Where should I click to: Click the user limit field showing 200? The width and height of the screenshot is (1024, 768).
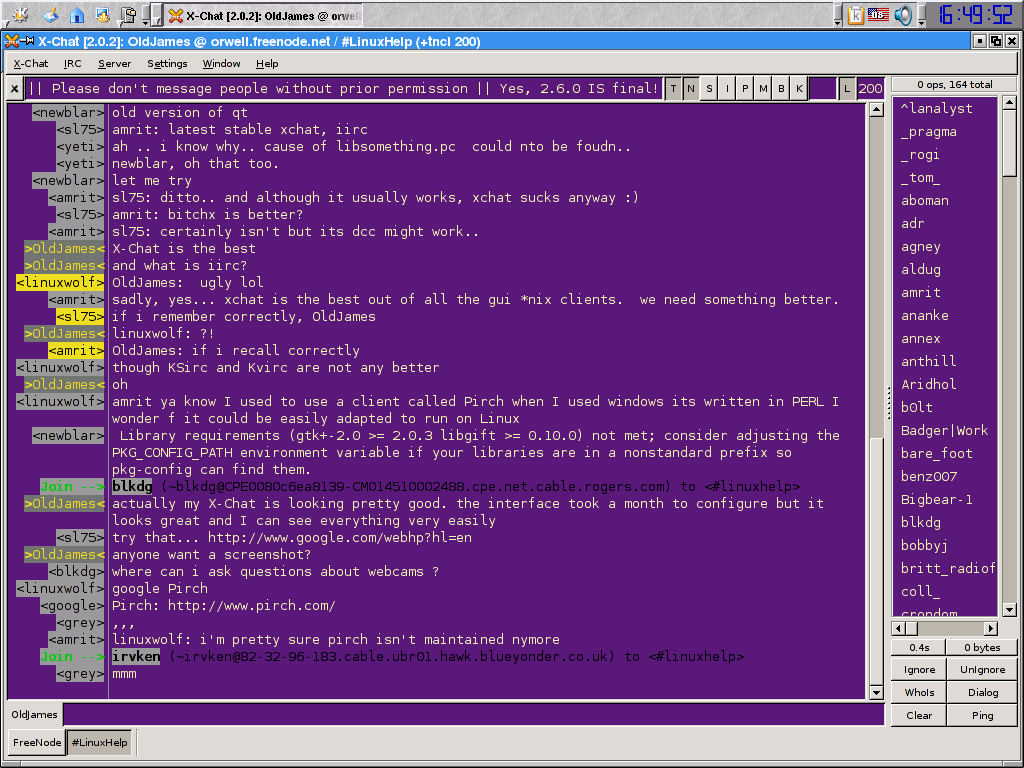pos(871,89)
